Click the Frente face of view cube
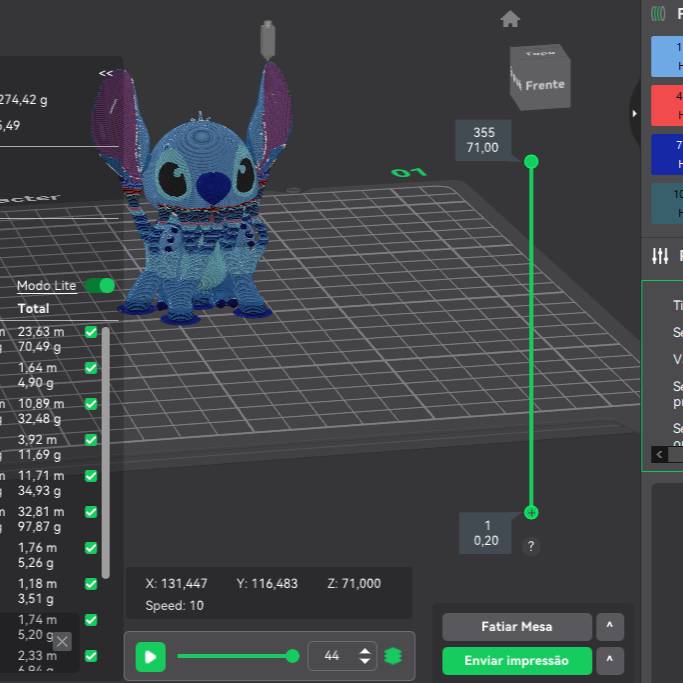Screen dimensions: 683x683 point(544,85)
